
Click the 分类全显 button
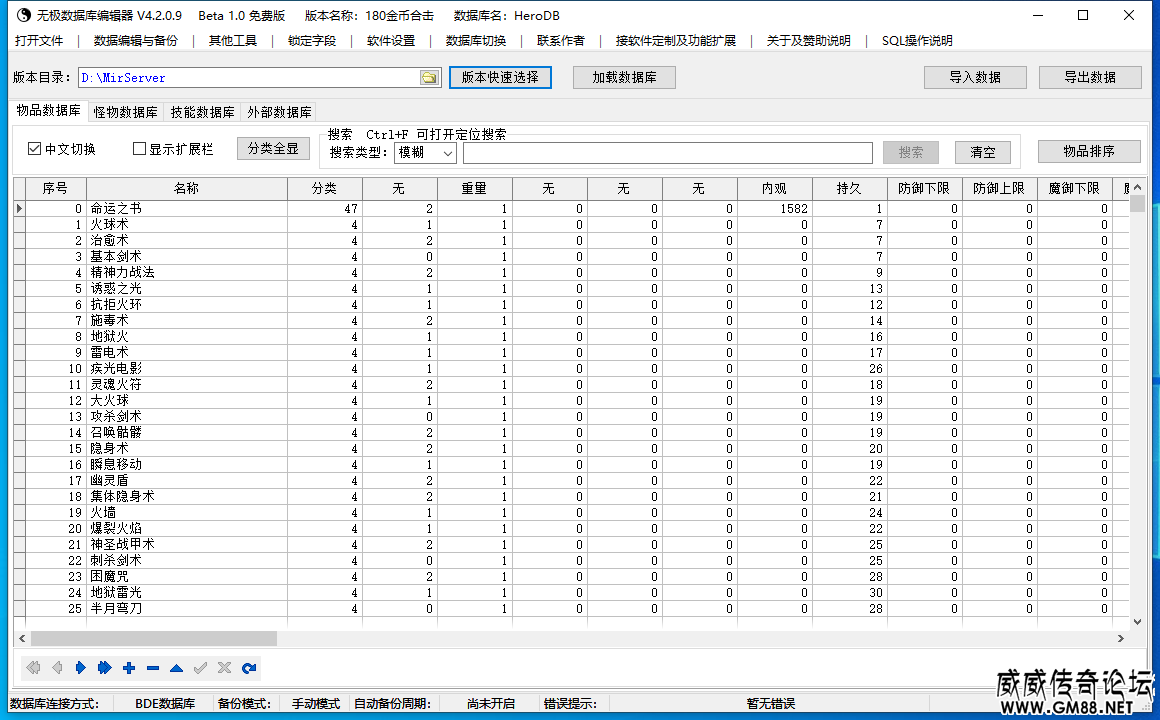click(273, 148)
